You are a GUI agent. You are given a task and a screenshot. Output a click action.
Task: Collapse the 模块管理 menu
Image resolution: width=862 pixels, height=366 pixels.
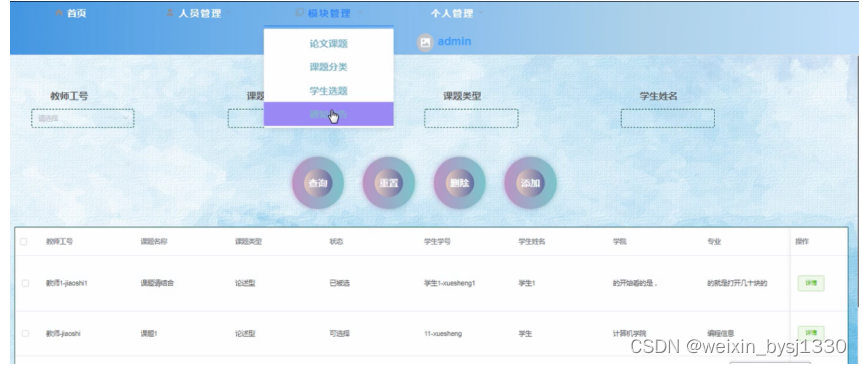coord(329,14)
